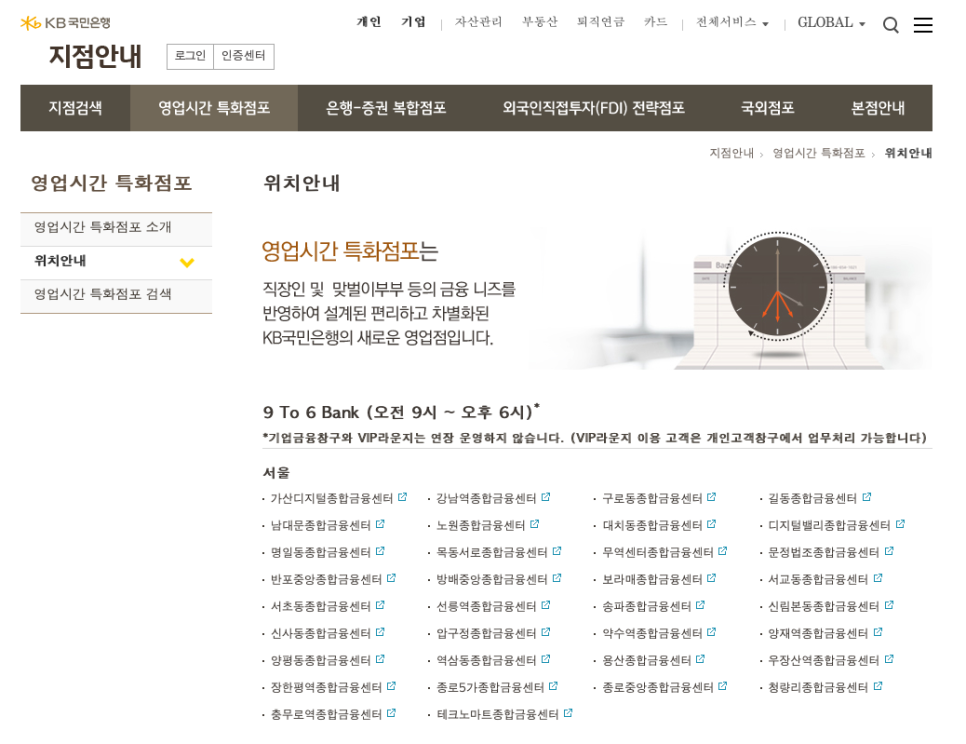Click the 지점안내 page title

95,57
